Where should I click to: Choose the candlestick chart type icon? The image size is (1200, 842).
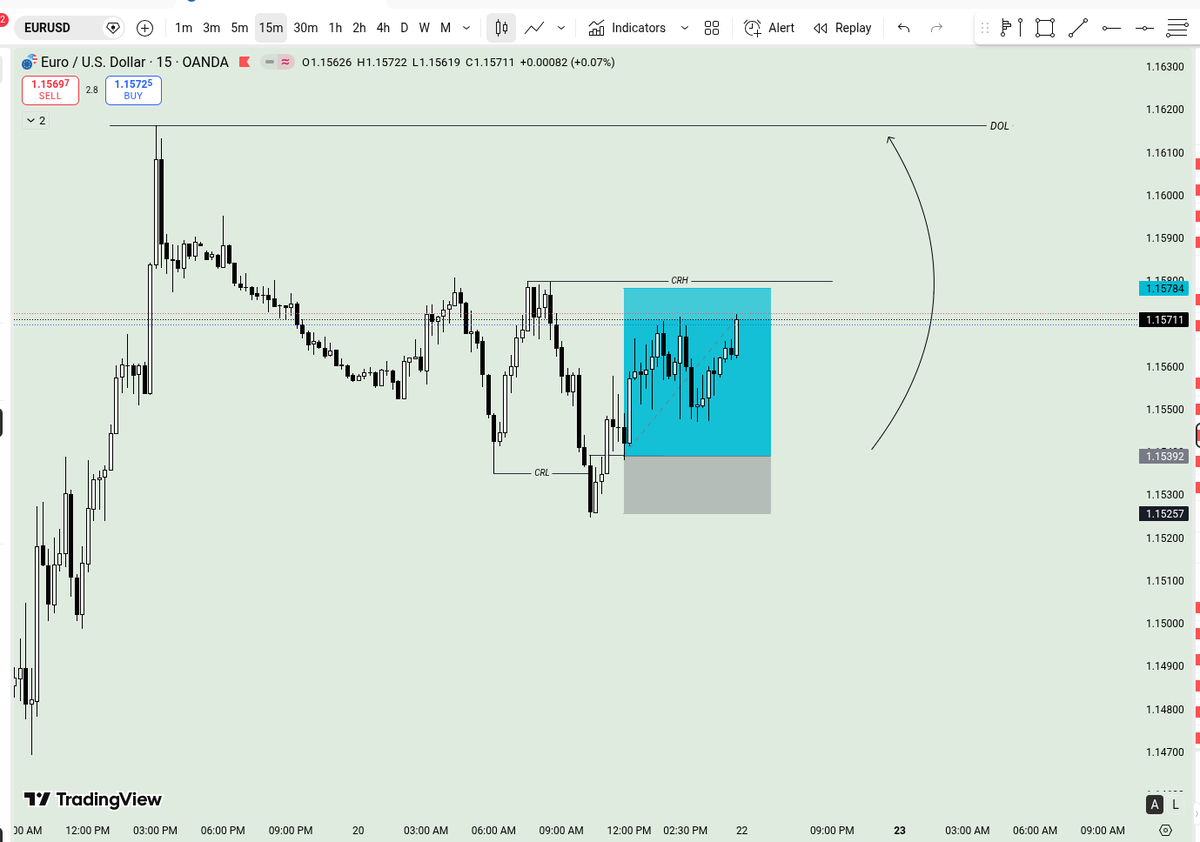[503, 28]
